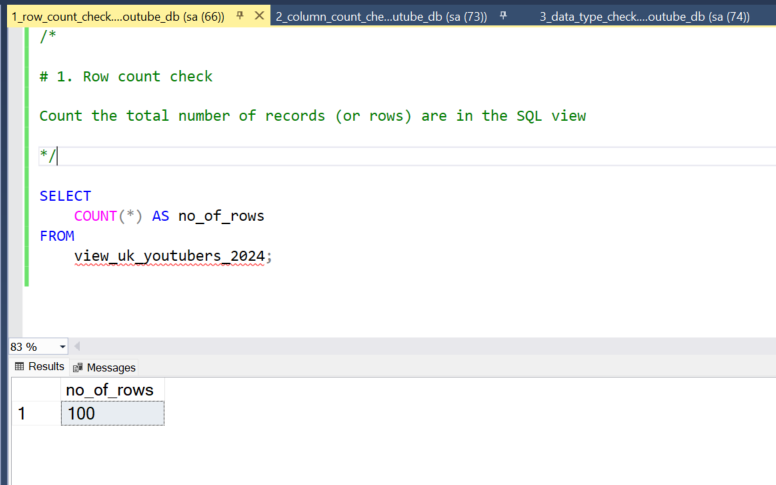Click the FROM keyword in the editor
Viewport: 776px width, 485px height.
pyautogui.click(x=56, y=236)
